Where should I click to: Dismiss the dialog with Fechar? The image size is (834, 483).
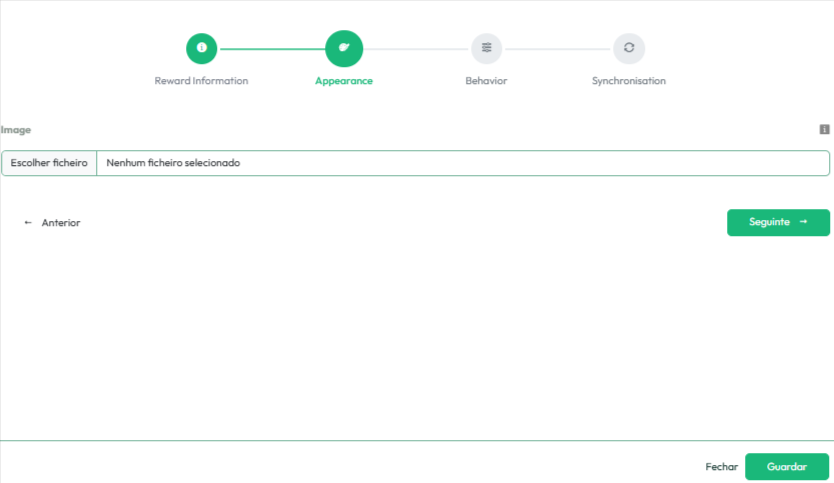[x=721, y=467]
